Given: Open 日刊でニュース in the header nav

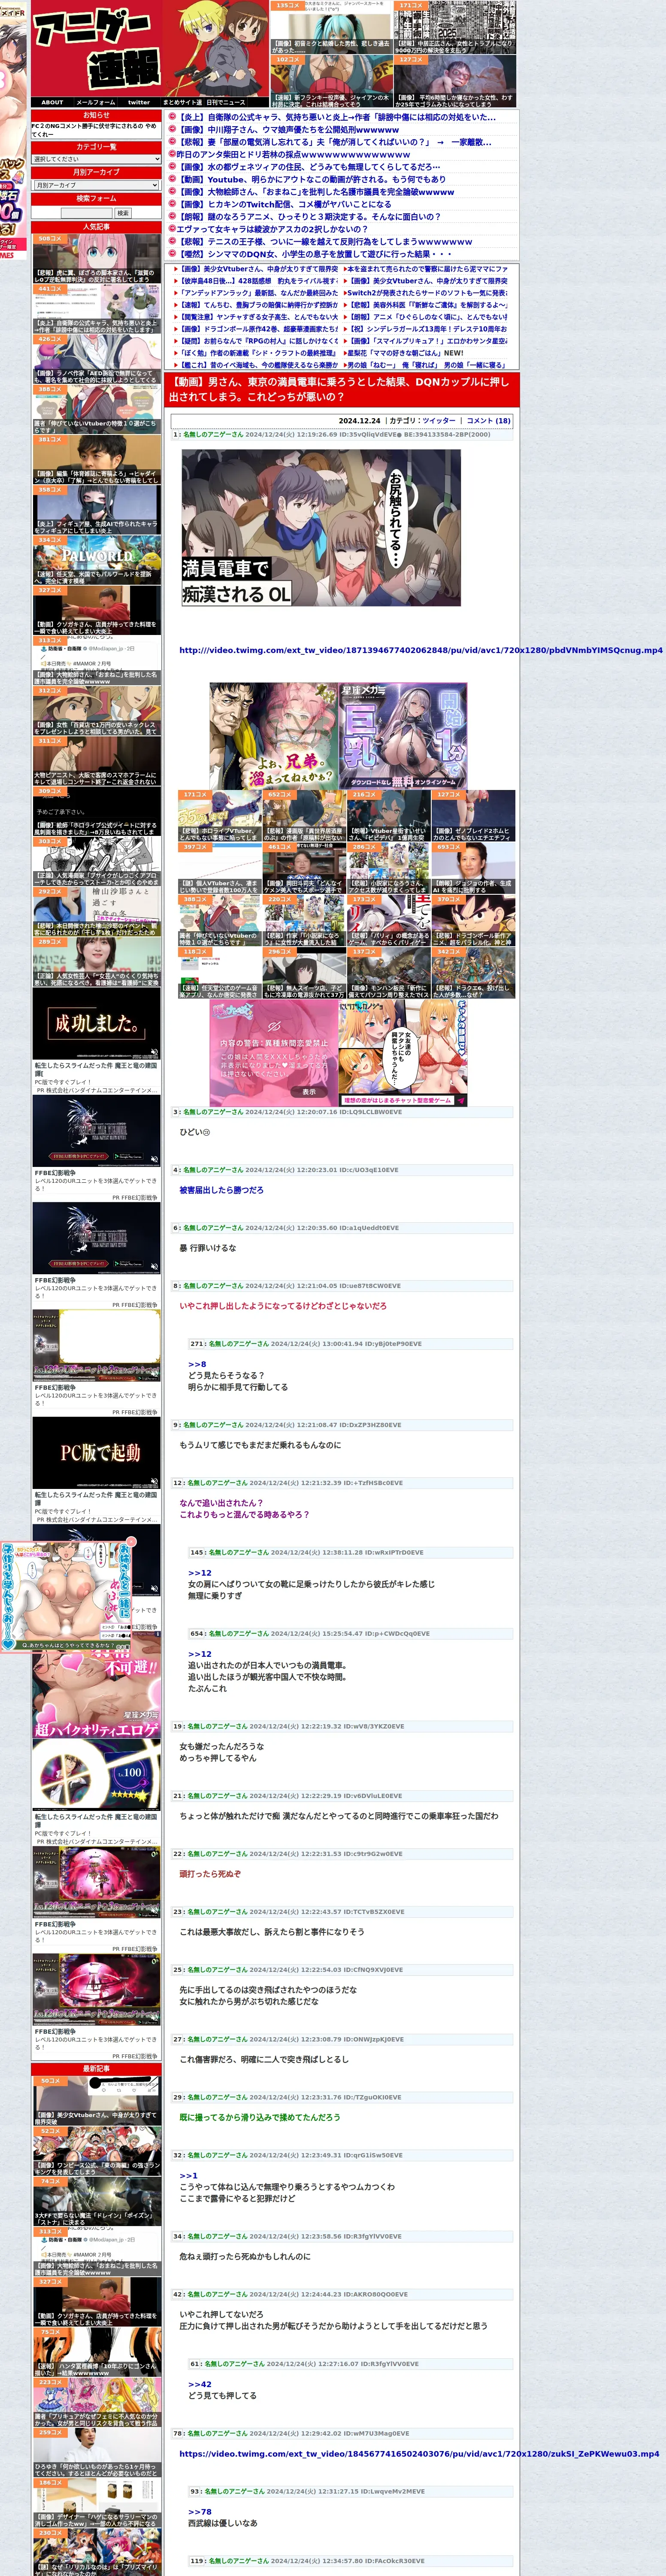Looking at the screenshot, I should click(226, 102).
